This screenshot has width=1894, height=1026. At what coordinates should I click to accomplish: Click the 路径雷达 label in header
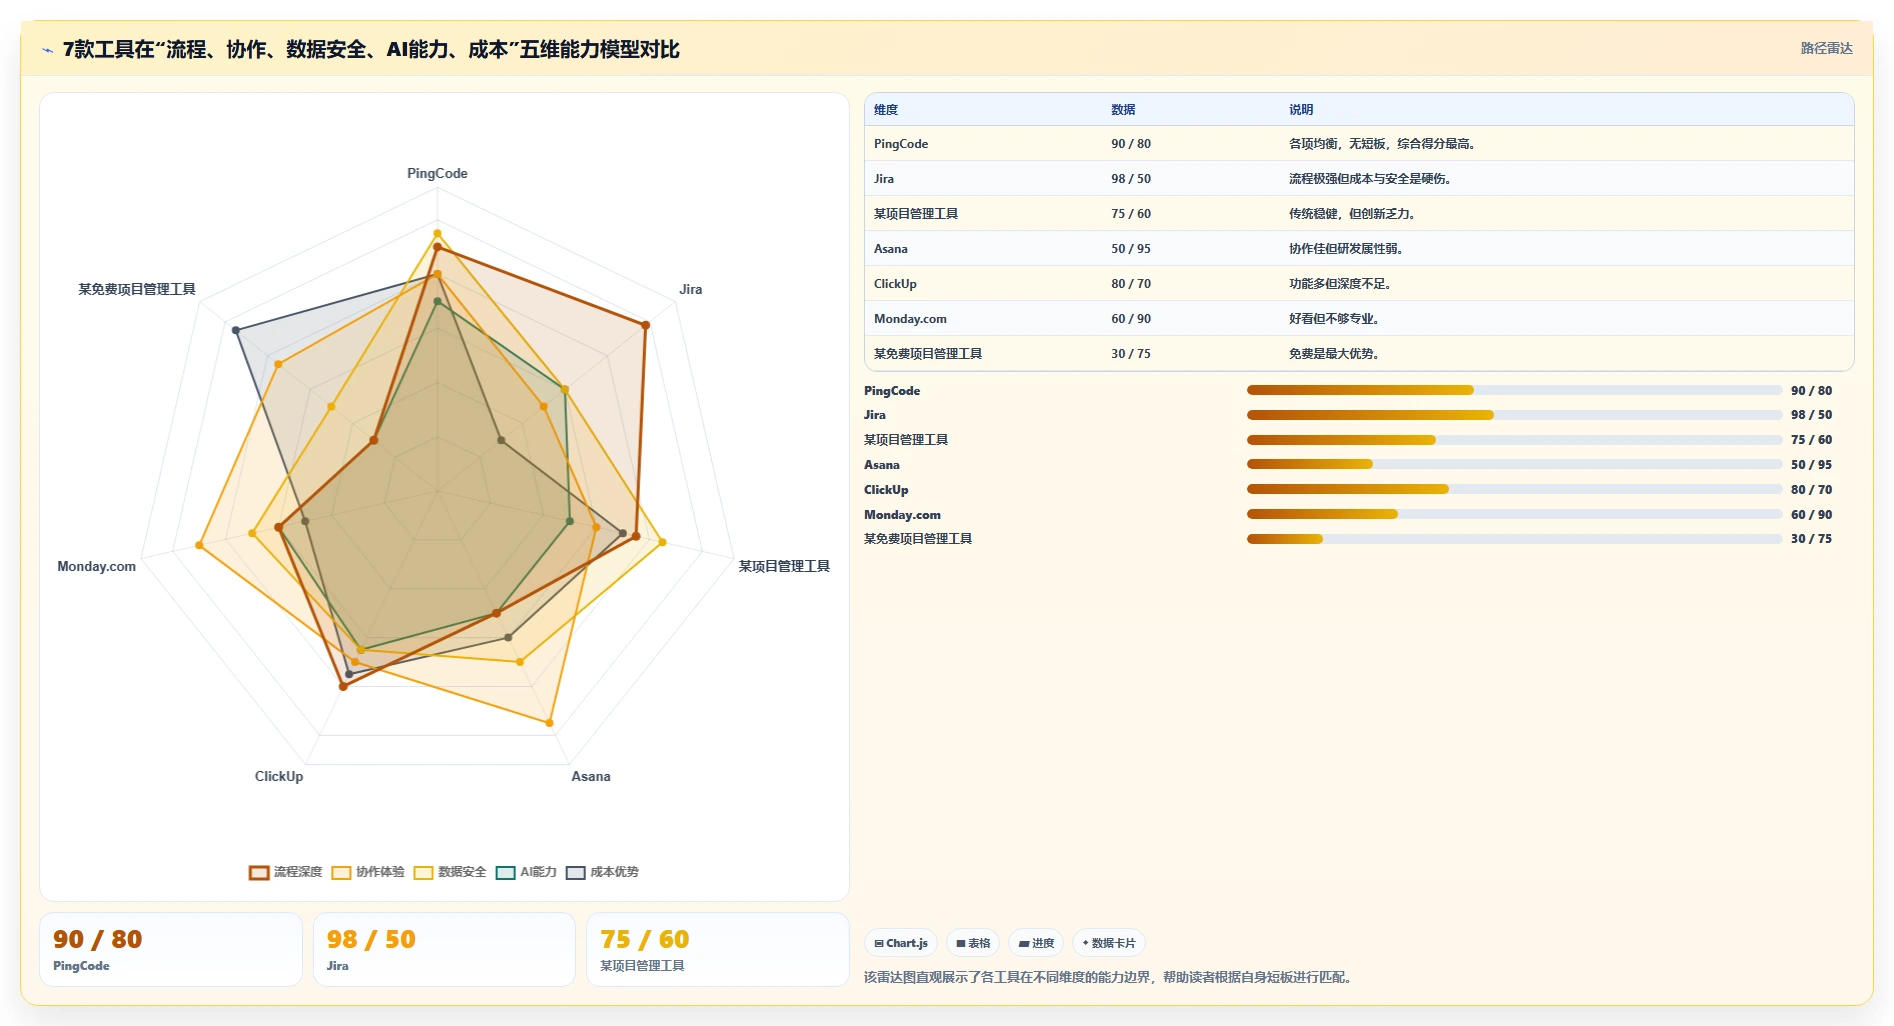[1826, 48]
